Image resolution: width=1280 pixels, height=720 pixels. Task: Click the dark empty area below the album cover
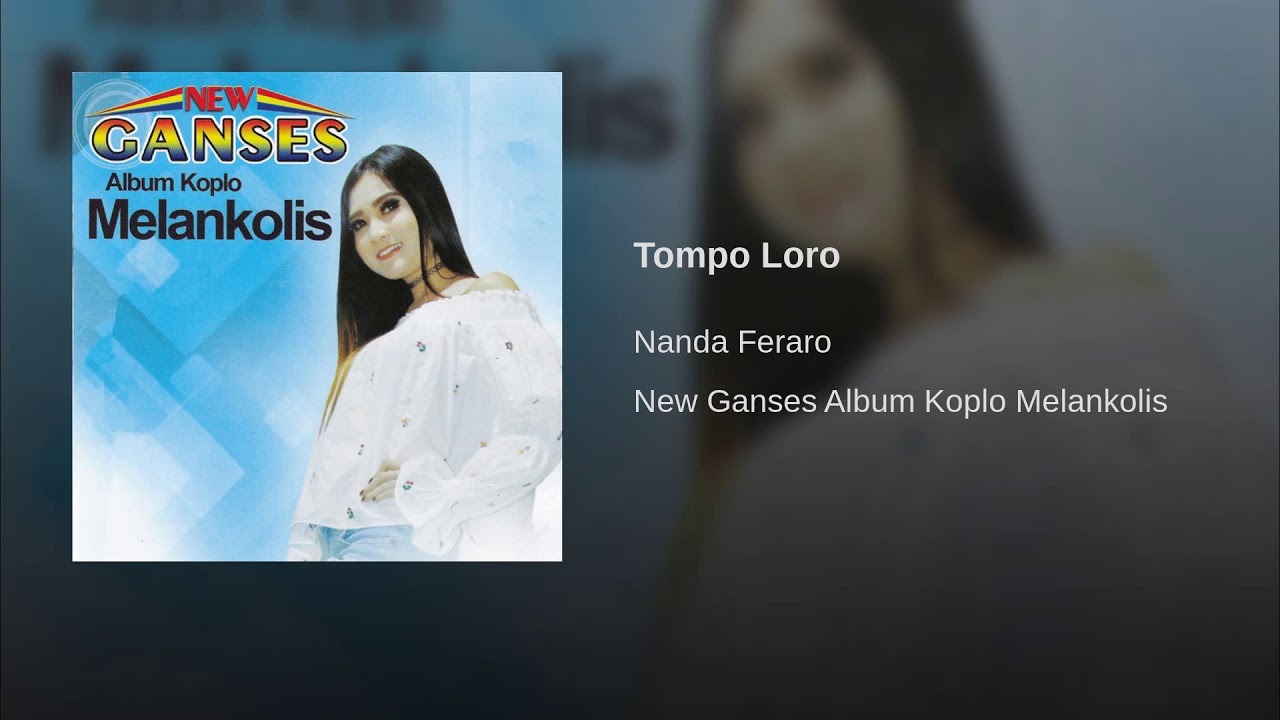(x=317, y=640)
